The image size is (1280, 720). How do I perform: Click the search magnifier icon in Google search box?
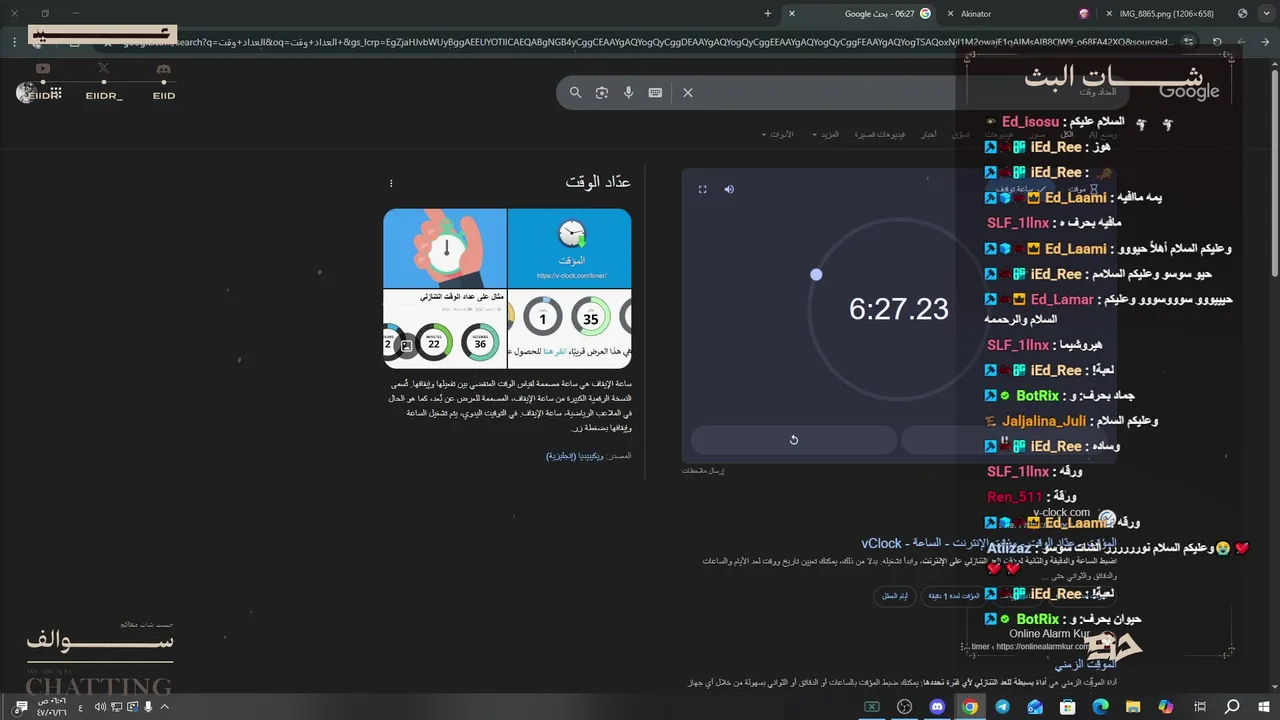click(x=575, y=92)
